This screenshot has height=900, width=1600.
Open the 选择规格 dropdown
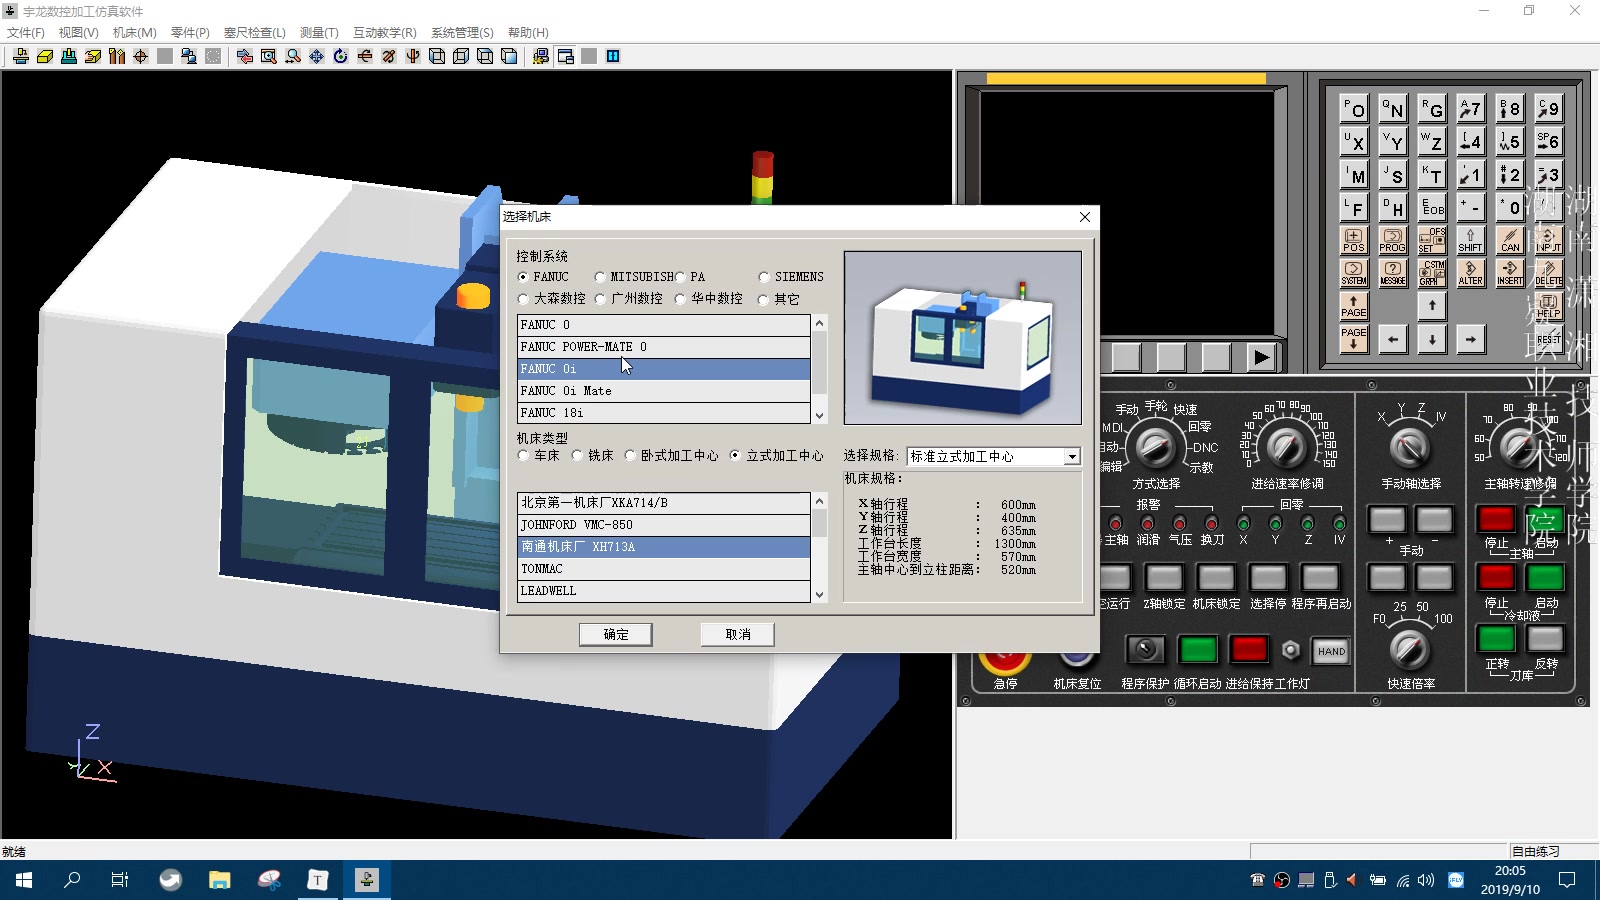click(1072, 457)
